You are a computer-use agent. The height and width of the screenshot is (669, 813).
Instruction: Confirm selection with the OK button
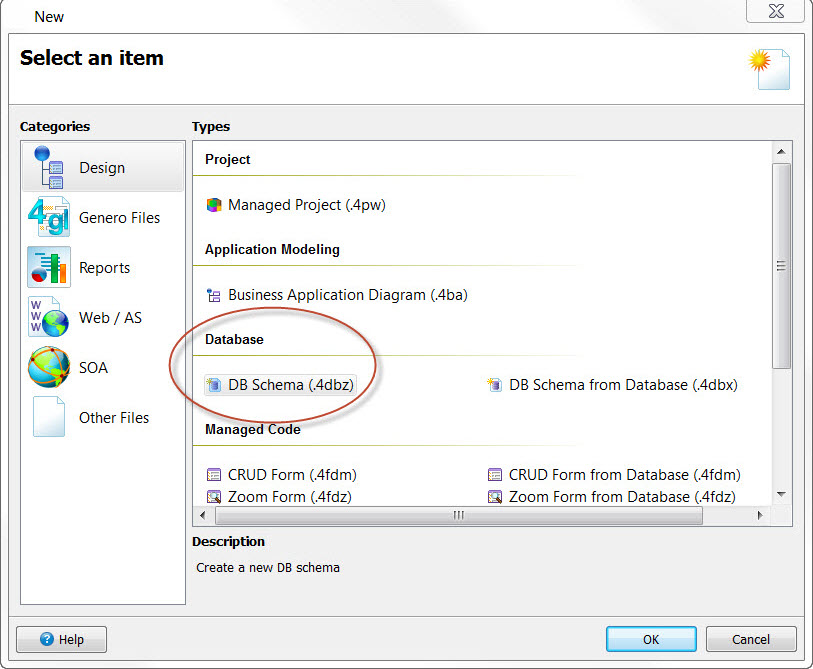coord(651,639)
